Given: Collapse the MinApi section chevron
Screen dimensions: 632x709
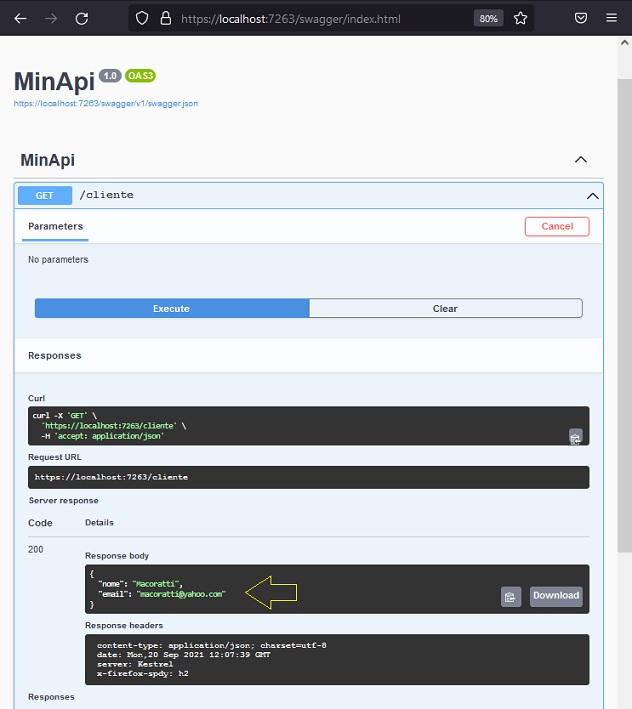Looking at the screenshot, I should pos(581,160).
